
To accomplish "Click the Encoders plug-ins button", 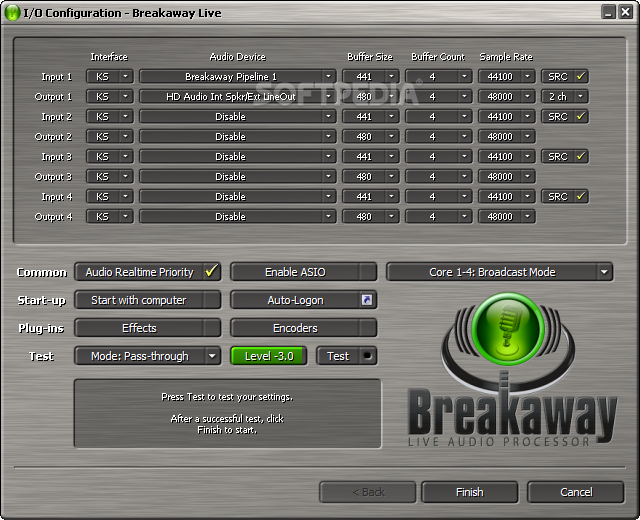I will (x=304, y=328).
